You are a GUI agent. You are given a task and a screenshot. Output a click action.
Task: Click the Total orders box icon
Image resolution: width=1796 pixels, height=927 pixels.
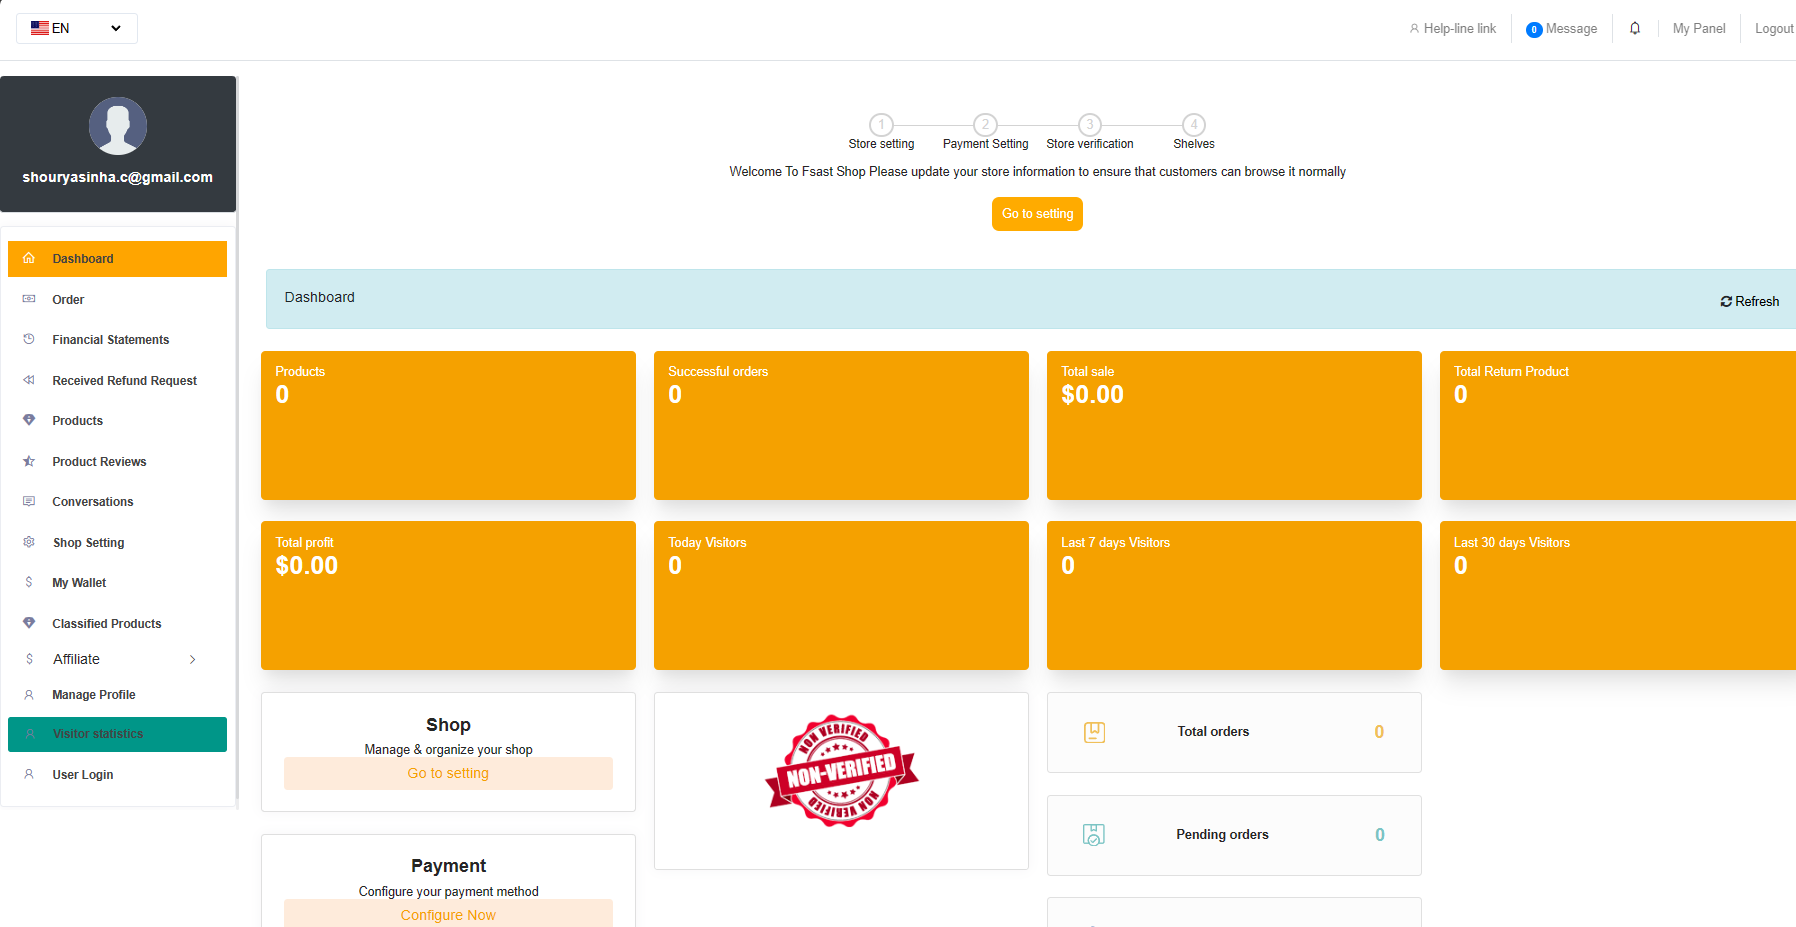point(1094,732)
